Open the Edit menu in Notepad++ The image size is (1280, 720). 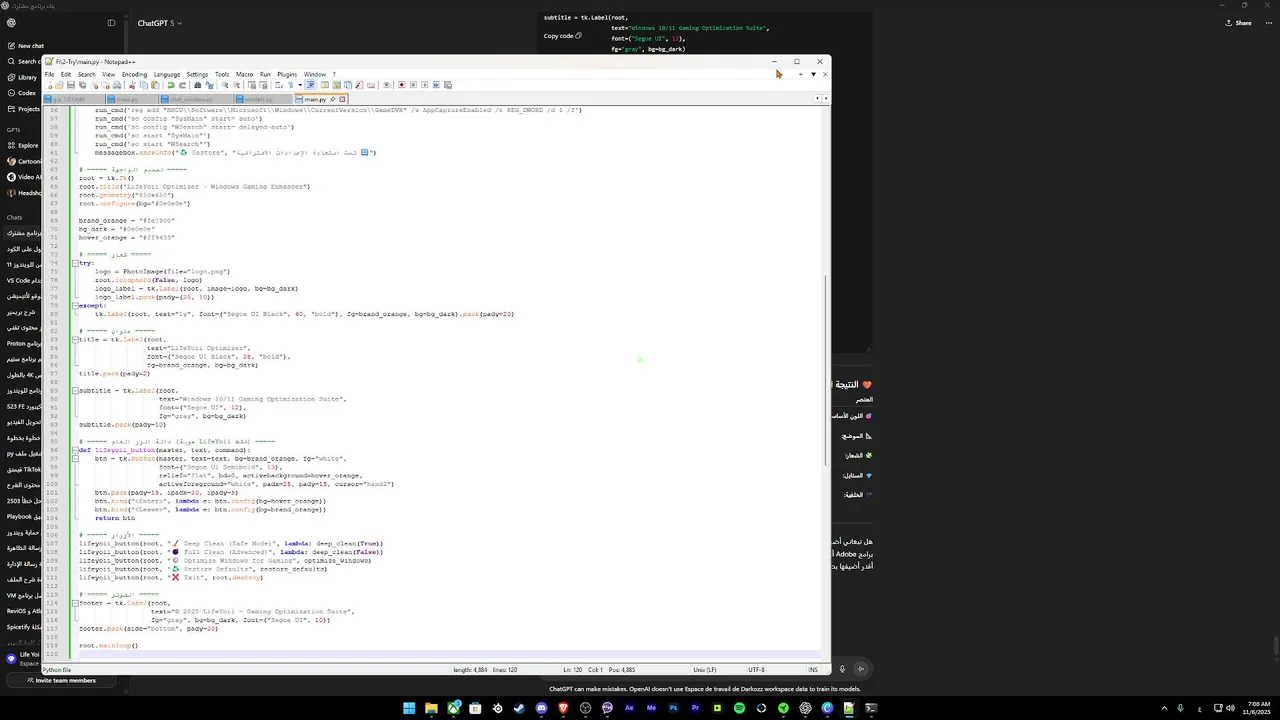(66, 74)
